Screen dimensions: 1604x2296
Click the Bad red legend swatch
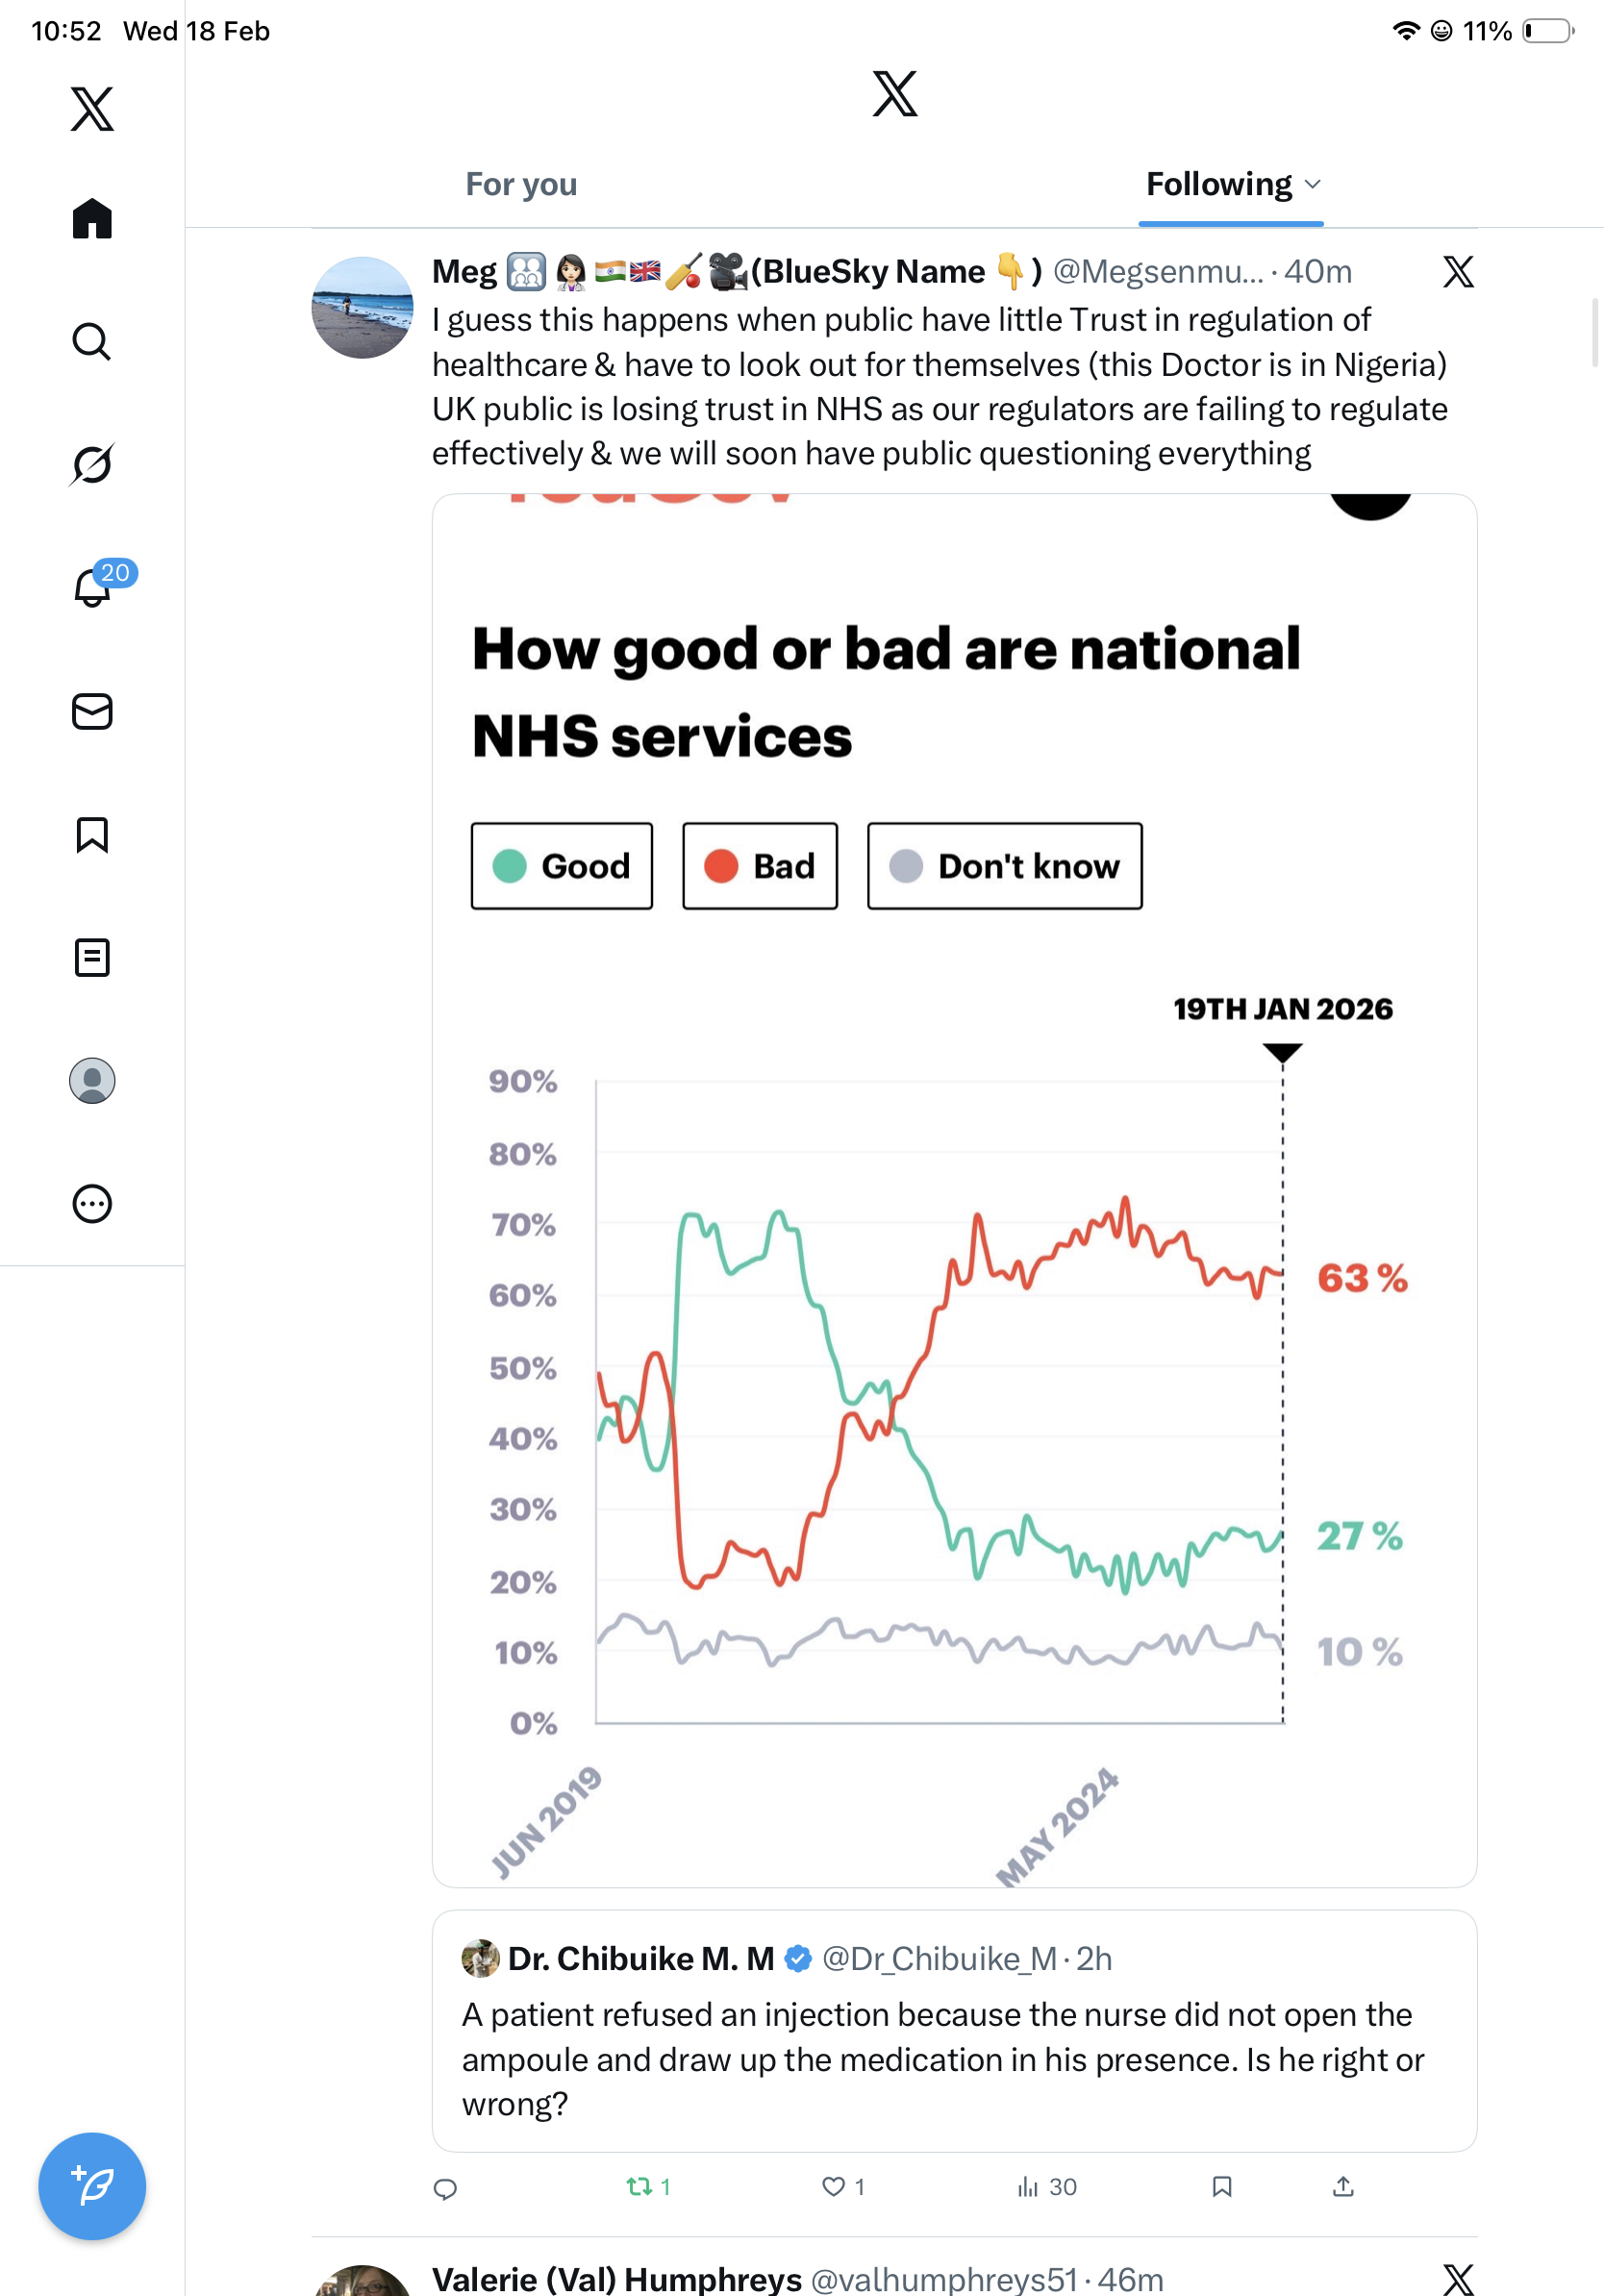720,866
